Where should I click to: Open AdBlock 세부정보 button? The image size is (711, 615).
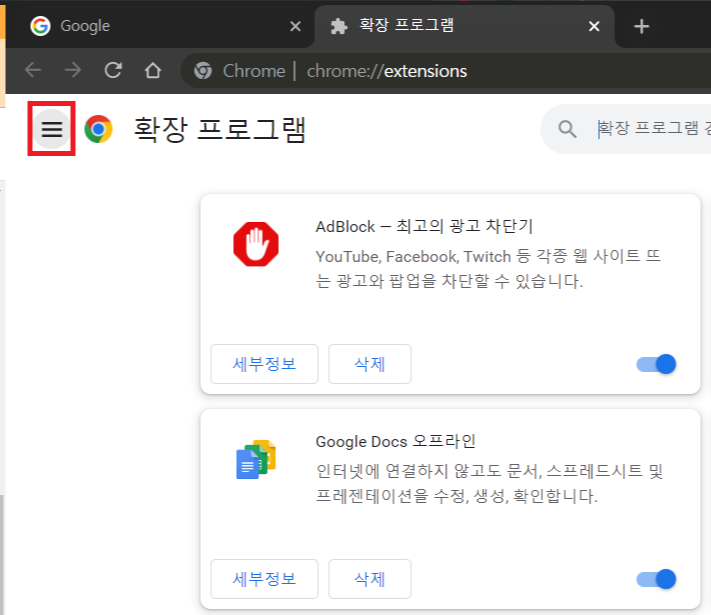point(264,364)
